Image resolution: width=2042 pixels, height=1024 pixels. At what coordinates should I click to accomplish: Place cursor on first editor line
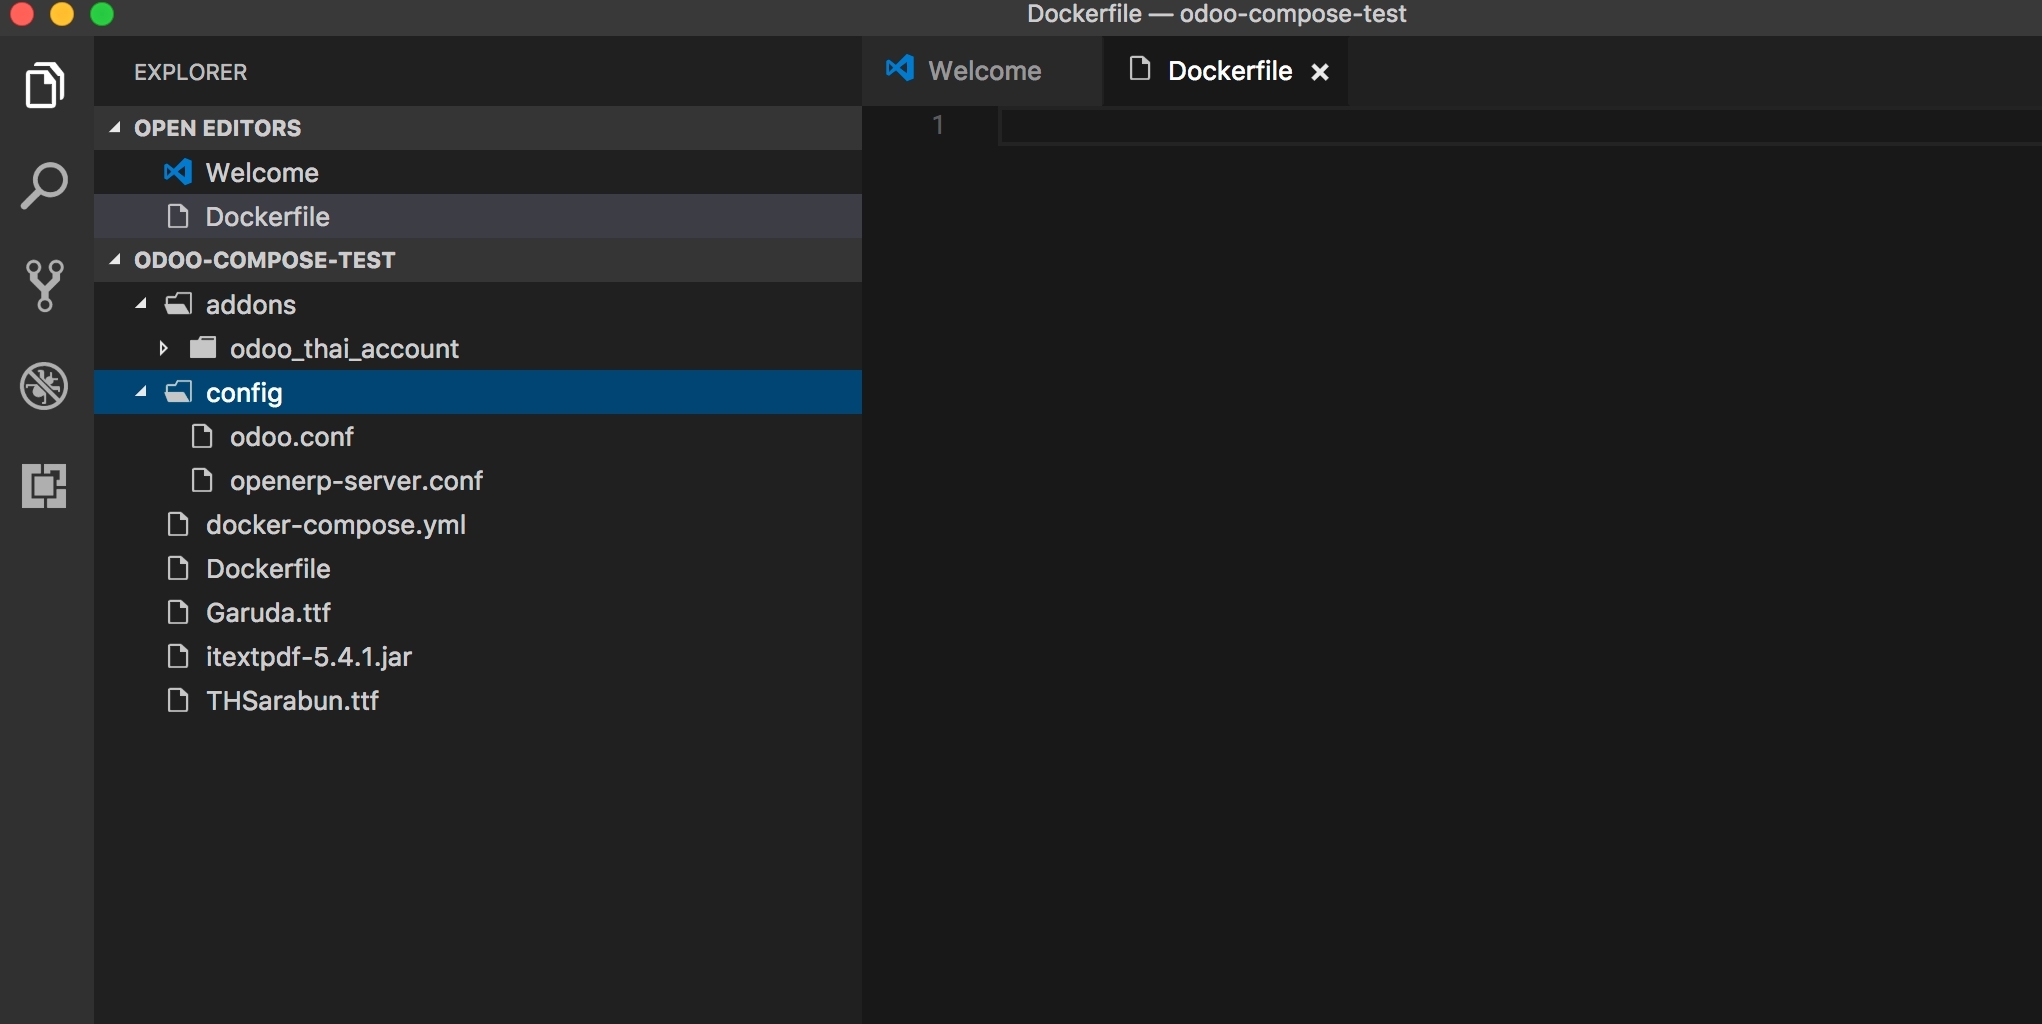(1520, 126)
